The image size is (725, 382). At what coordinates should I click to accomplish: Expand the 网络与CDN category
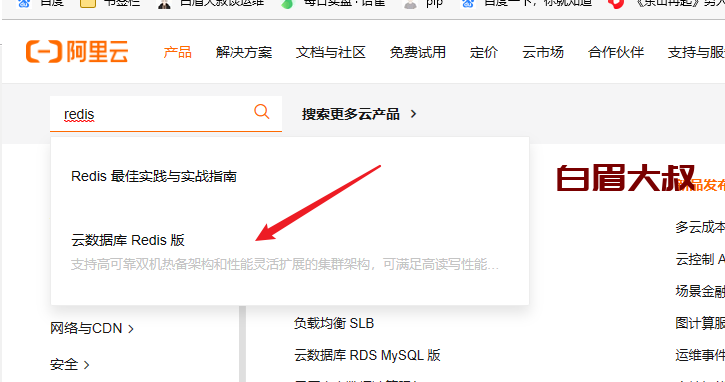click(x=92, y=328)
